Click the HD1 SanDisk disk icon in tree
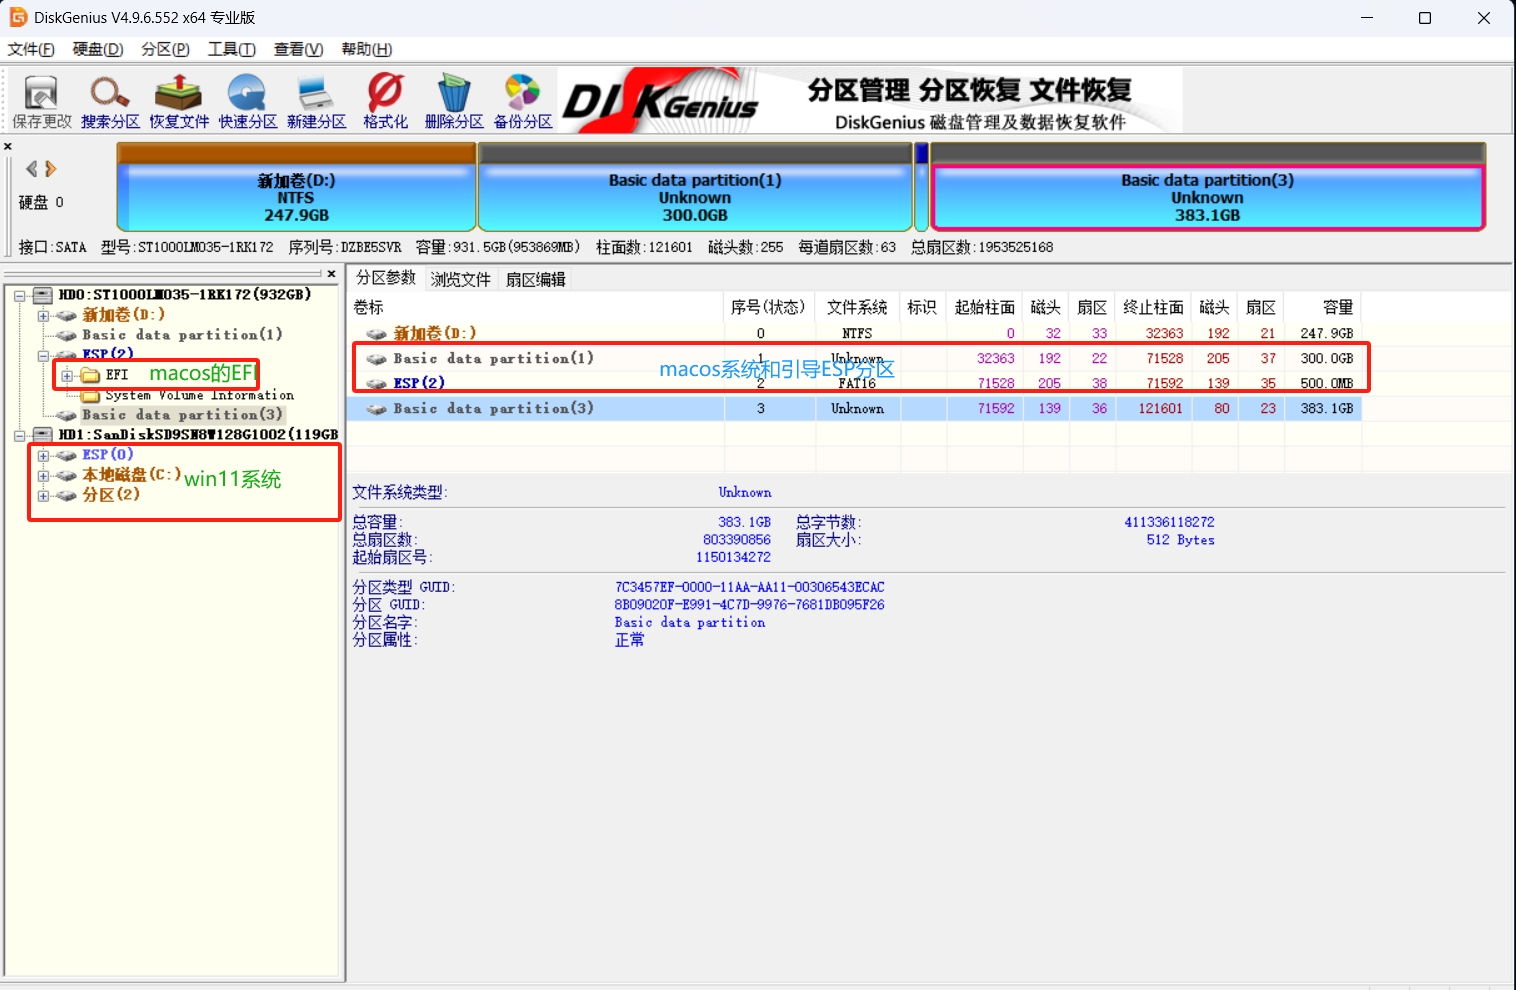Viewport: 1516px width, 990px height. click(43, 435)
